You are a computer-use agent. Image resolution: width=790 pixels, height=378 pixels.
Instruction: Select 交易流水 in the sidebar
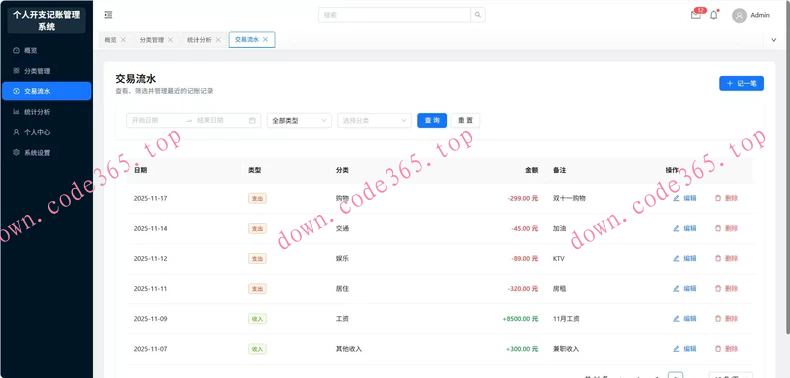[46, 91]
